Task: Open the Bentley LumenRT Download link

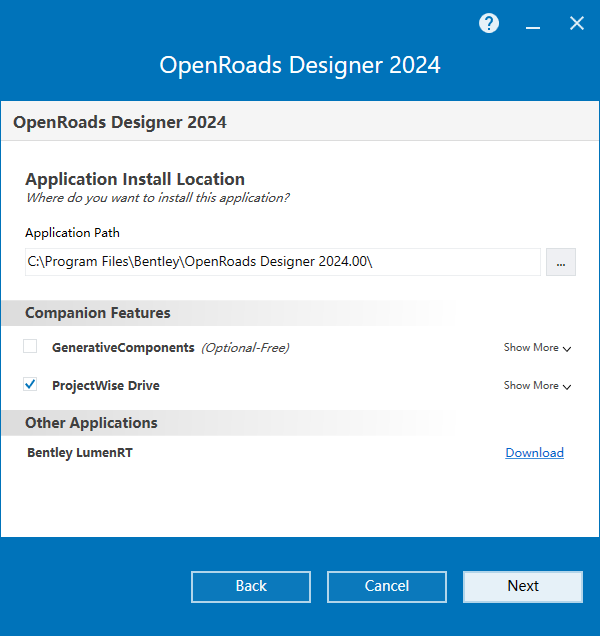Action: [534, 453]
